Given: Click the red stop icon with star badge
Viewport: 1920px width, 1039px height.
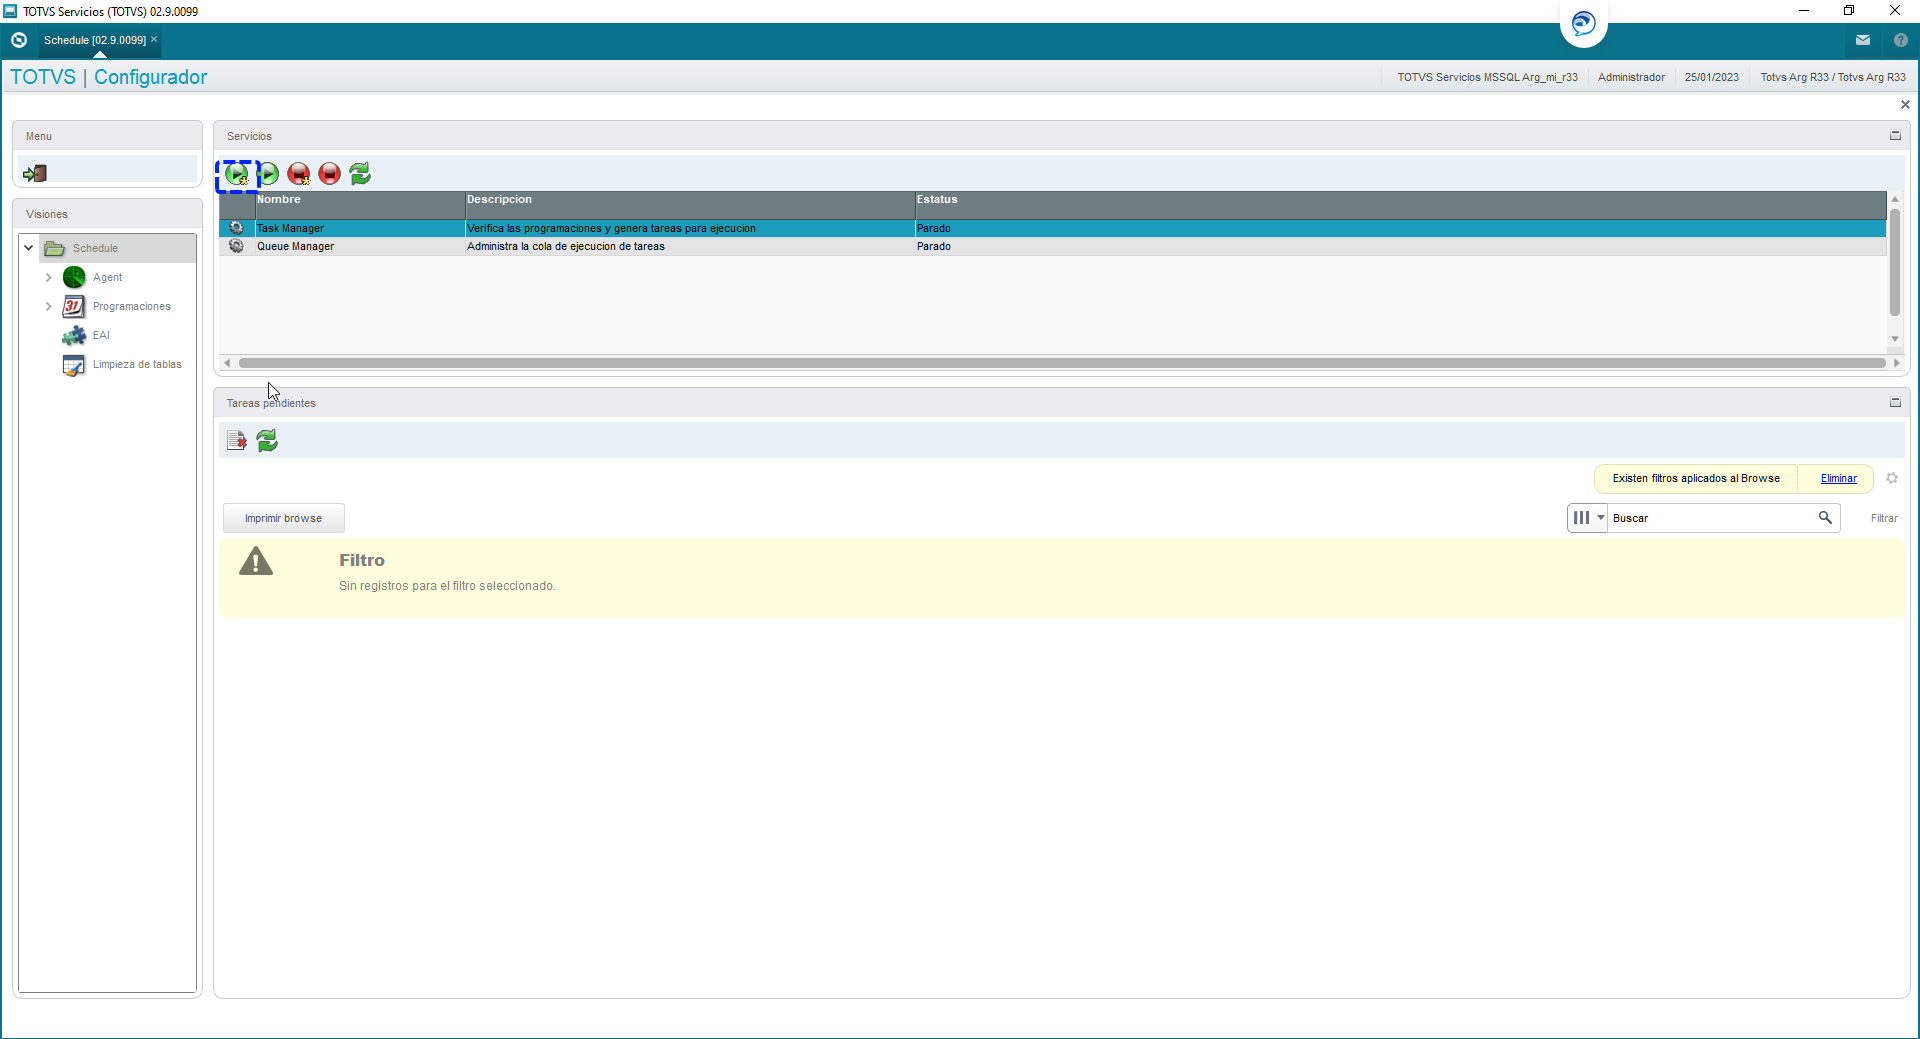Looking at the screenshot, I should point(299,174).
